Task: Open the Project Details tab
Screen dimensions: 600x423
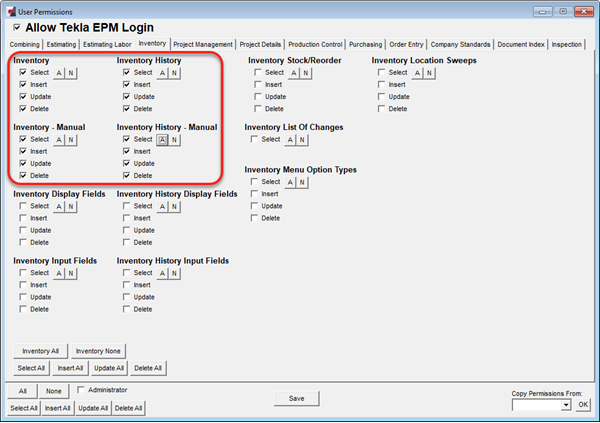Action: (260, 44)
